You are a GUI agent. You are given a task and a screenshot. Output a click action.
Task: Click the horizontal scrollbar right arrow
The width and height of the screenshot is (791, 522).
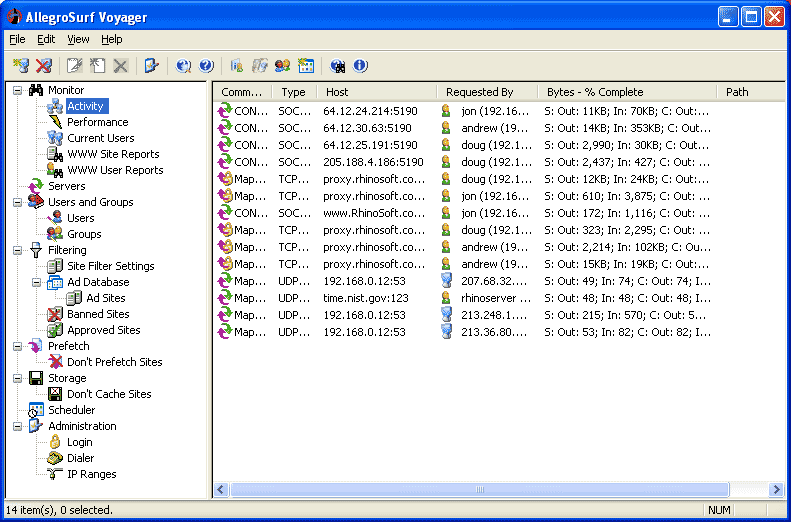777,489
